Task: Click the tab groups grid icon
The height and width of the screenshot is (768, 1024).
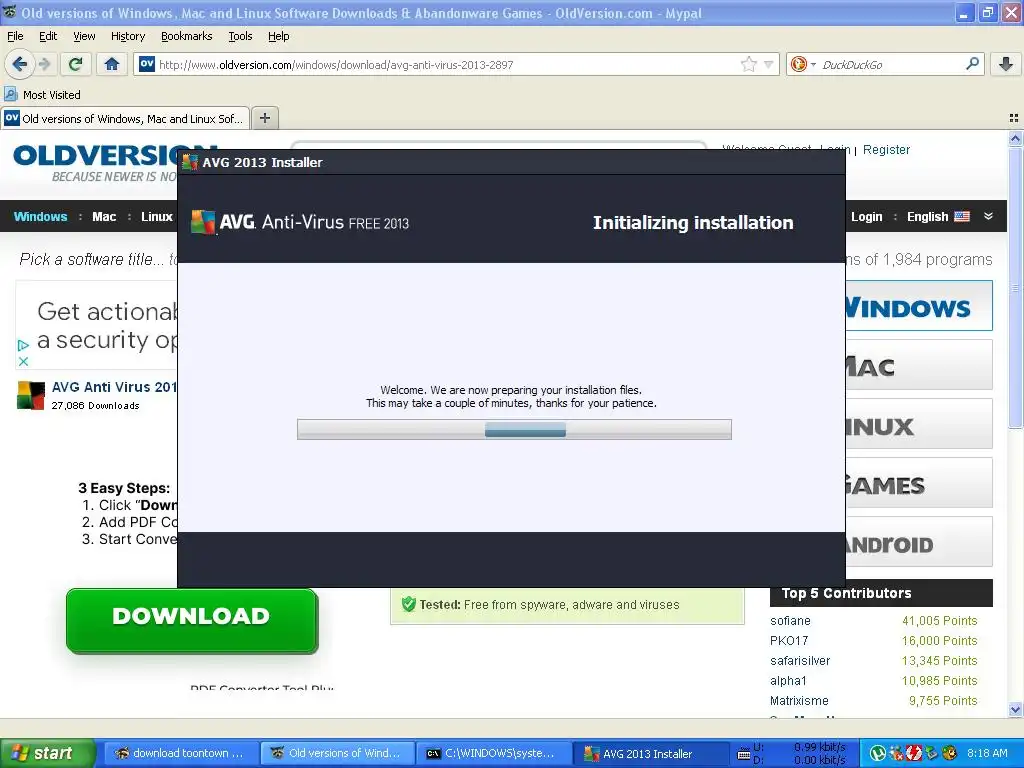Action: [x=1014, y=118]
